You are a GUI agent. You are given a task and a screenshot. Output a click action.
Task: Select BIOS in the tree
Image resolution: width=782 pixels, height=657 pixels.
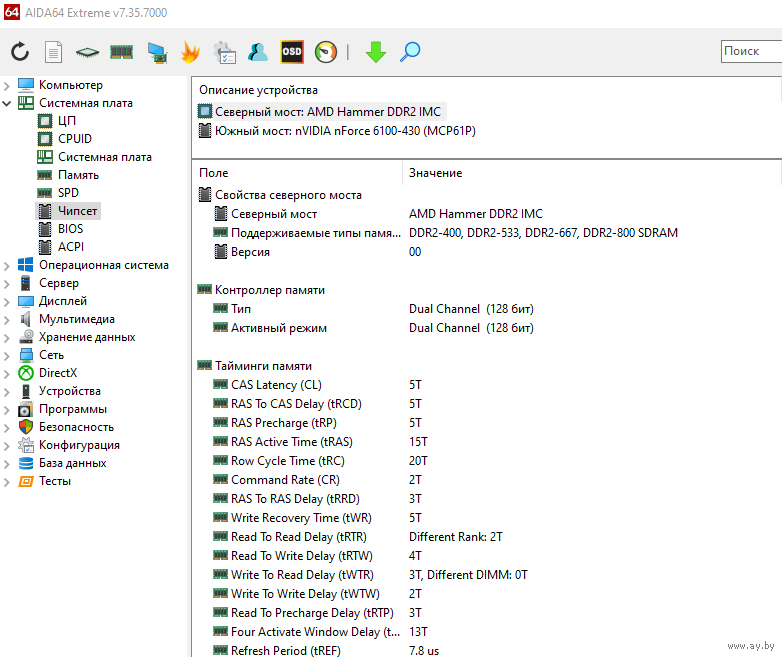tap(70, 228)
